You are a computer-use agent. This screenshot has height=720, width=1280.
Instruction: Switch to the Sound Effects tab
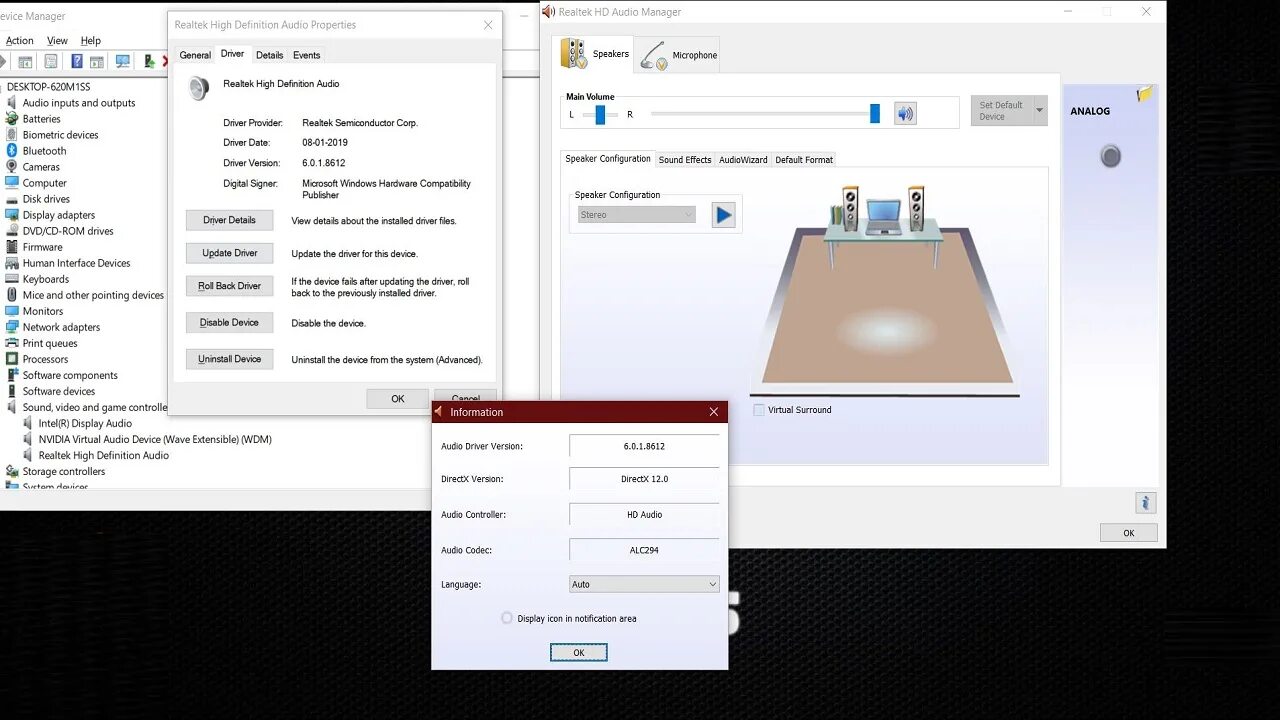point(685,160)
